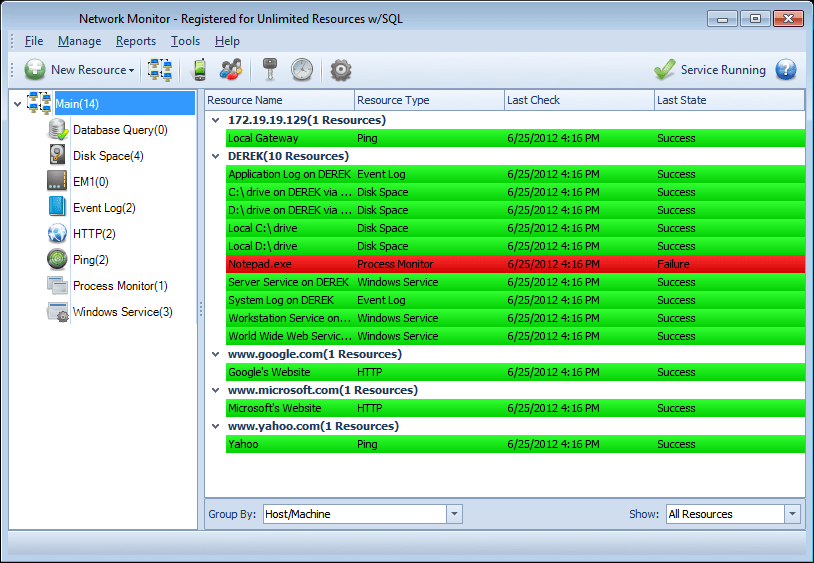Open the users/contacts toolbar icon
Screen dimensions: 814x563
[x=230, y=70]
